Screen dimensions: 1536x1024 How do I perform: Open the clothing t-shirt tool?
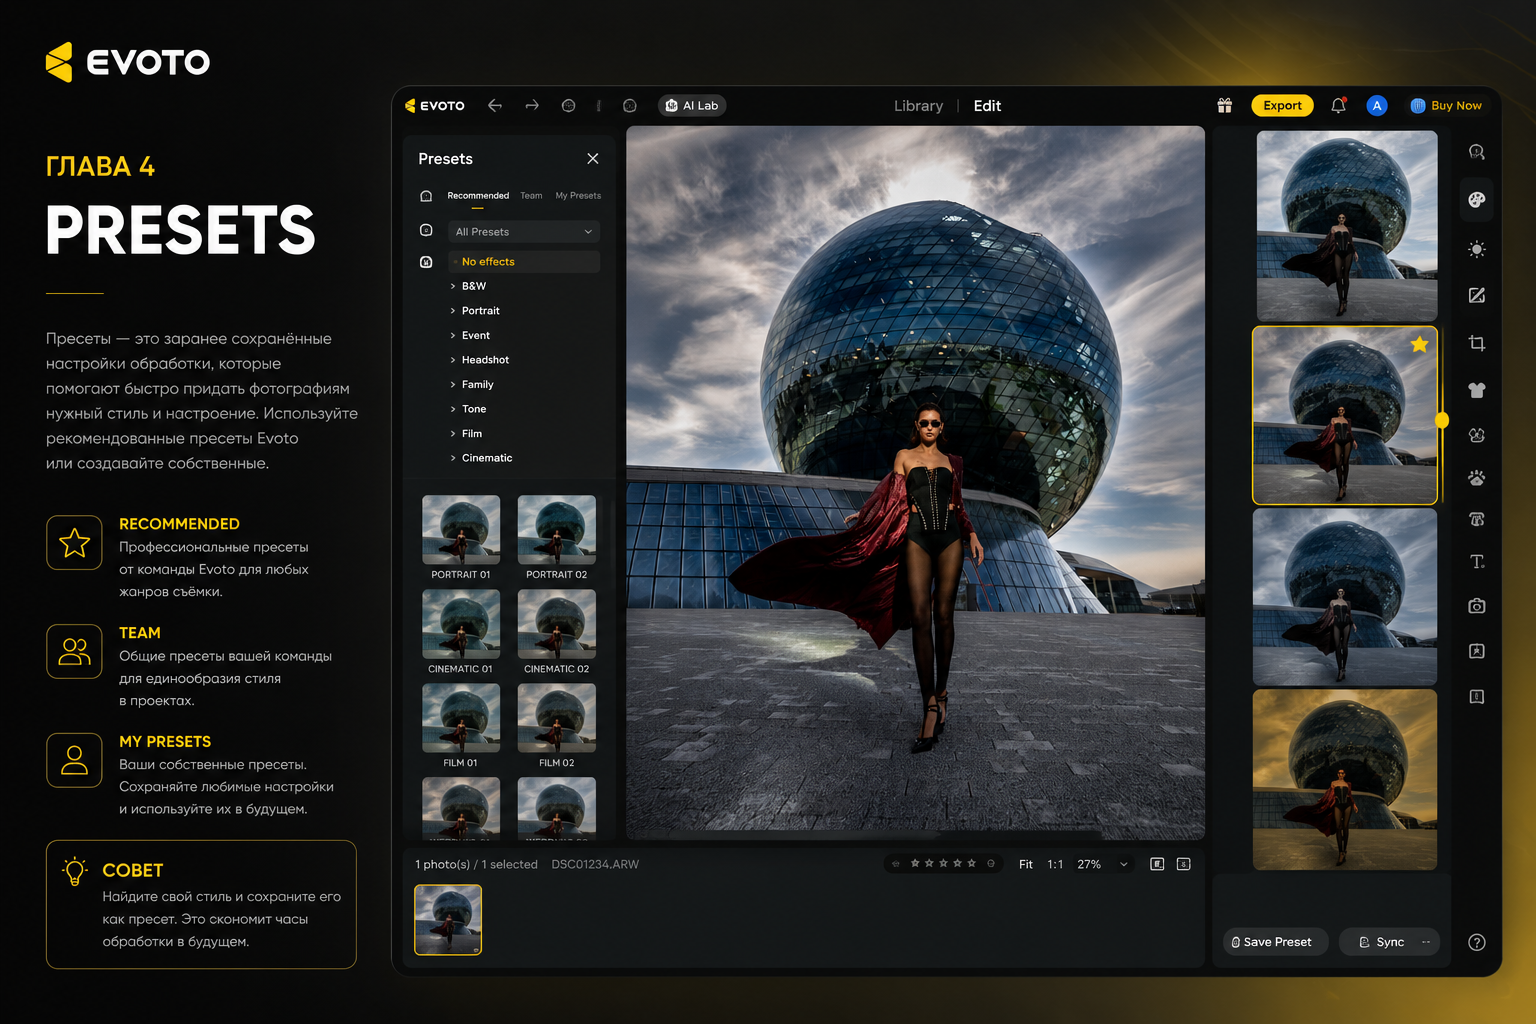1476,390
